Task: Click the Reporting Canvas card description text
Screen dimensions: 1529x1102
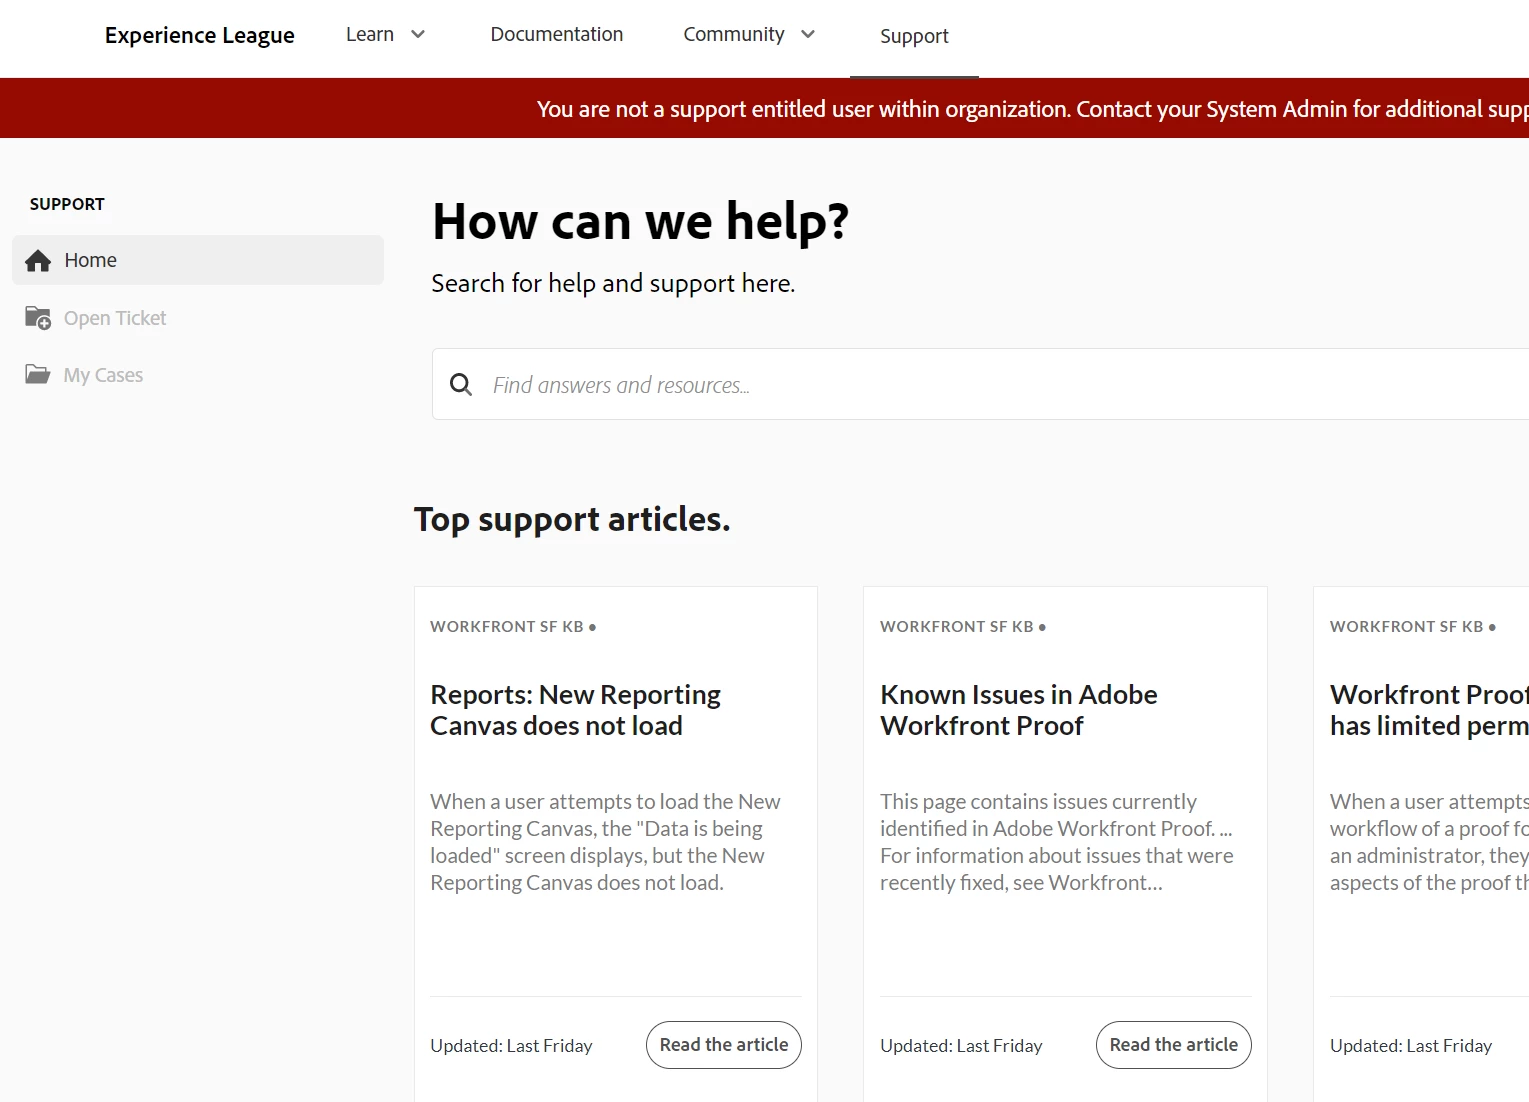Action: tap(606, 842)
